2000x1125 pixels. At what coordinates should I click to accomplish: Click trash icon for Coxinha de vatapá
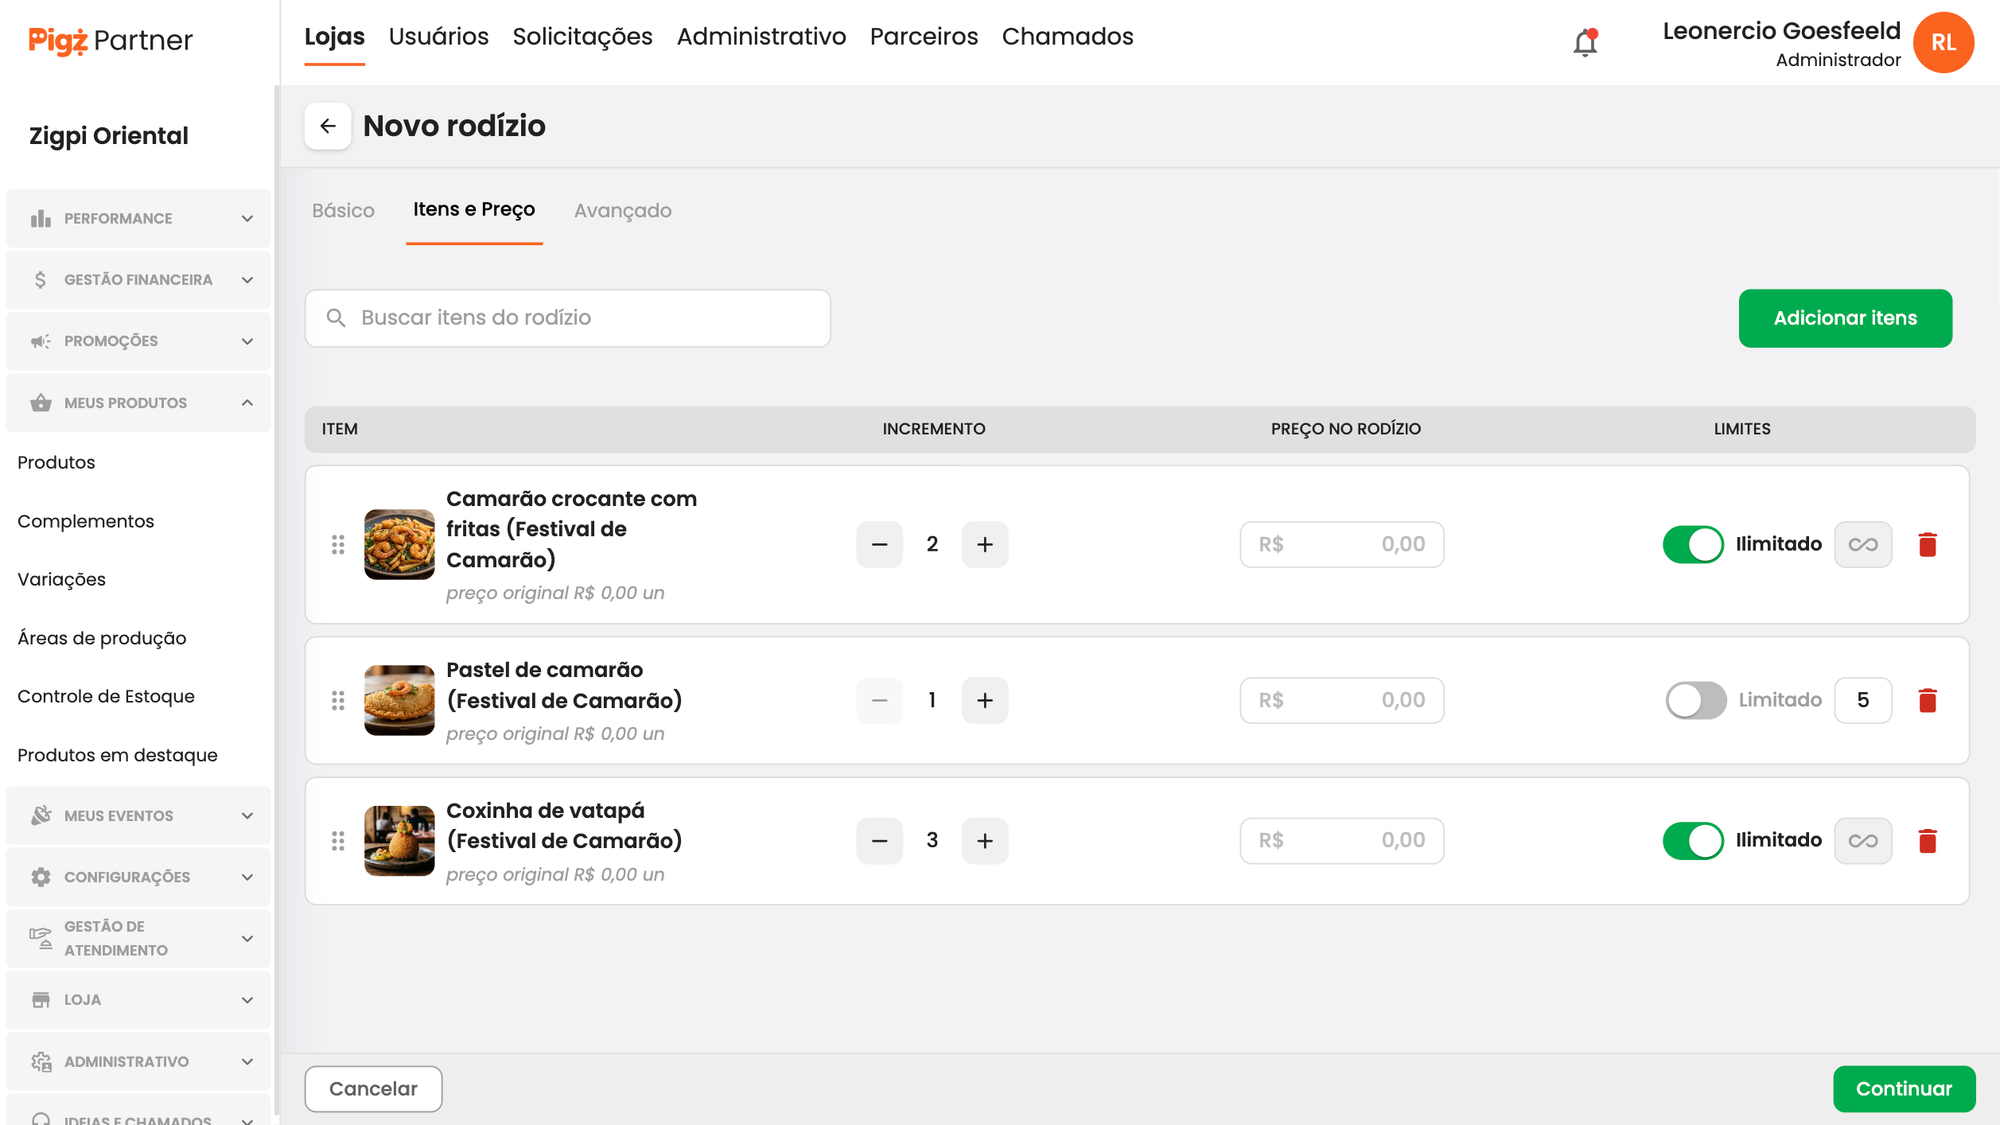pyautogui.click(x=1927, y=841)
